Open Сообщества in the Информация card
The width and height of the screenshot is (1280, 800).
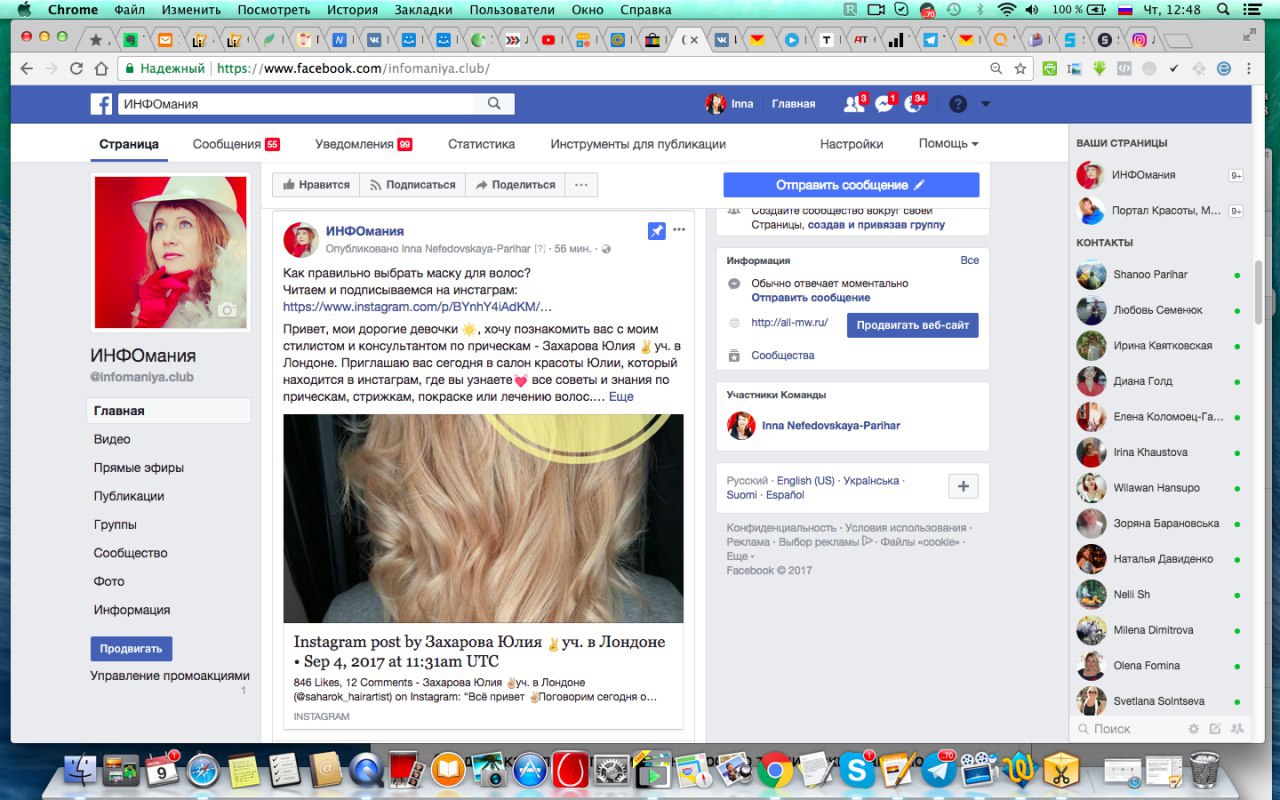(x=783, y=355)
